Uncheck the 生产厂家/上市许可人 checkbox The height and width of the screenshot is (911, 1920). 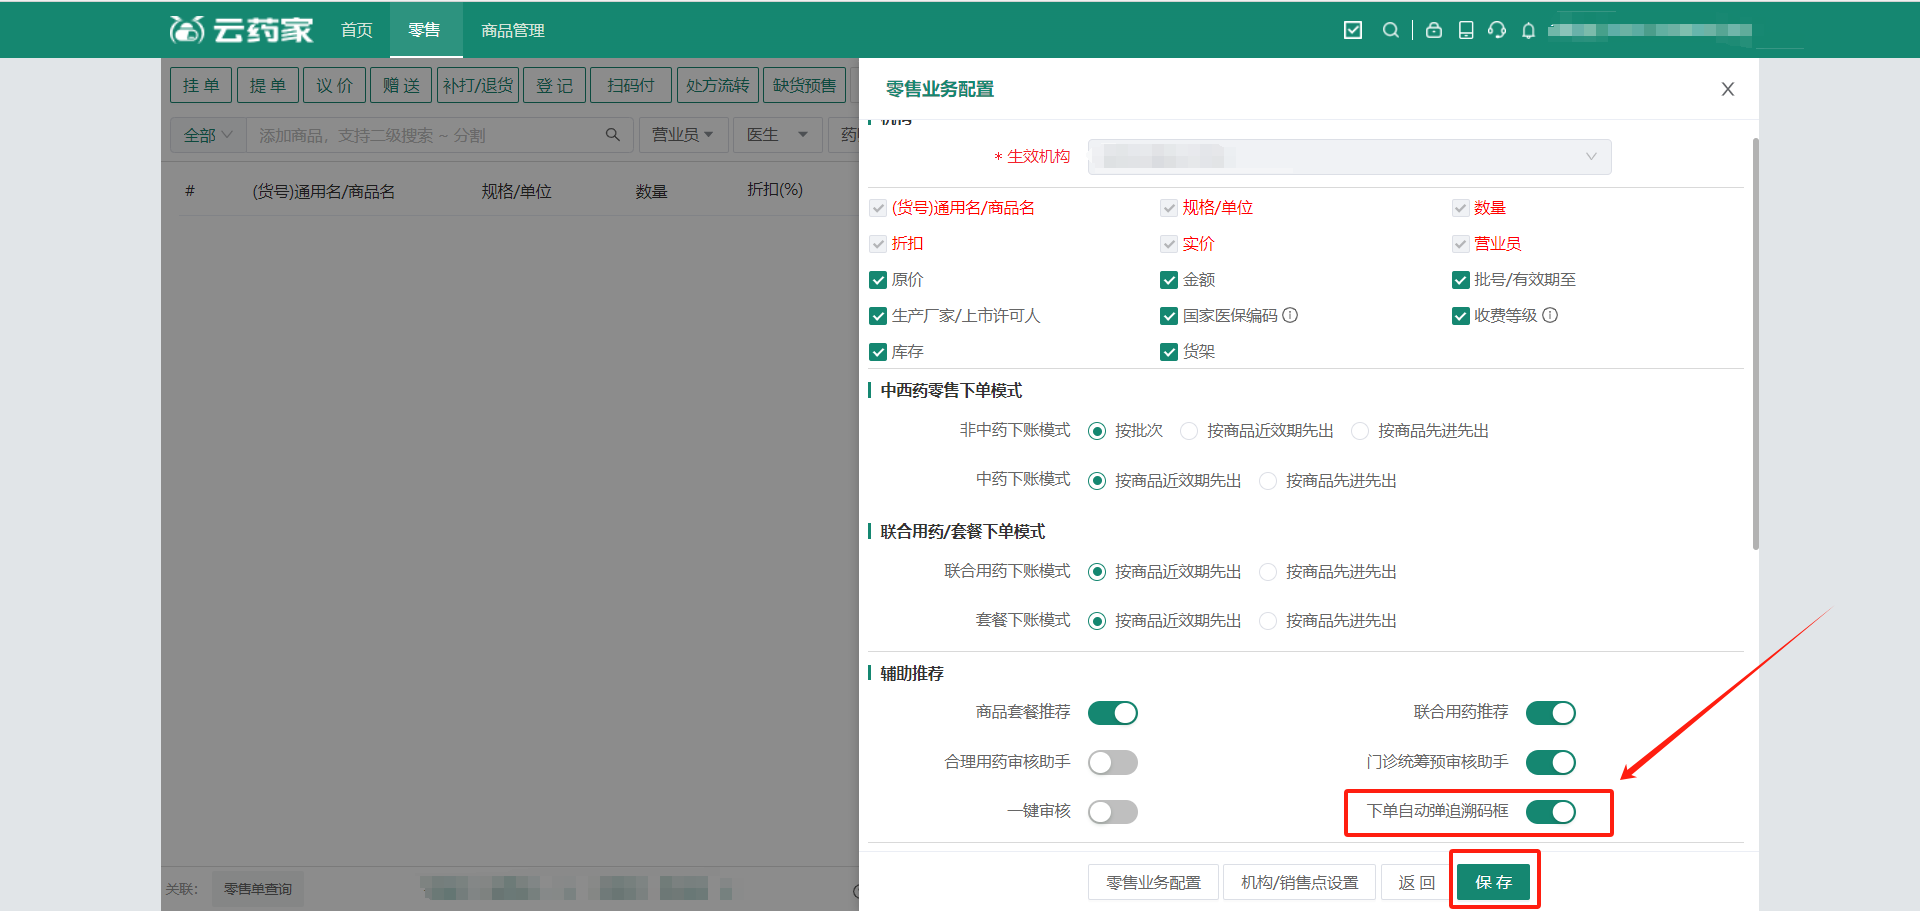click(x=878, y=316)
